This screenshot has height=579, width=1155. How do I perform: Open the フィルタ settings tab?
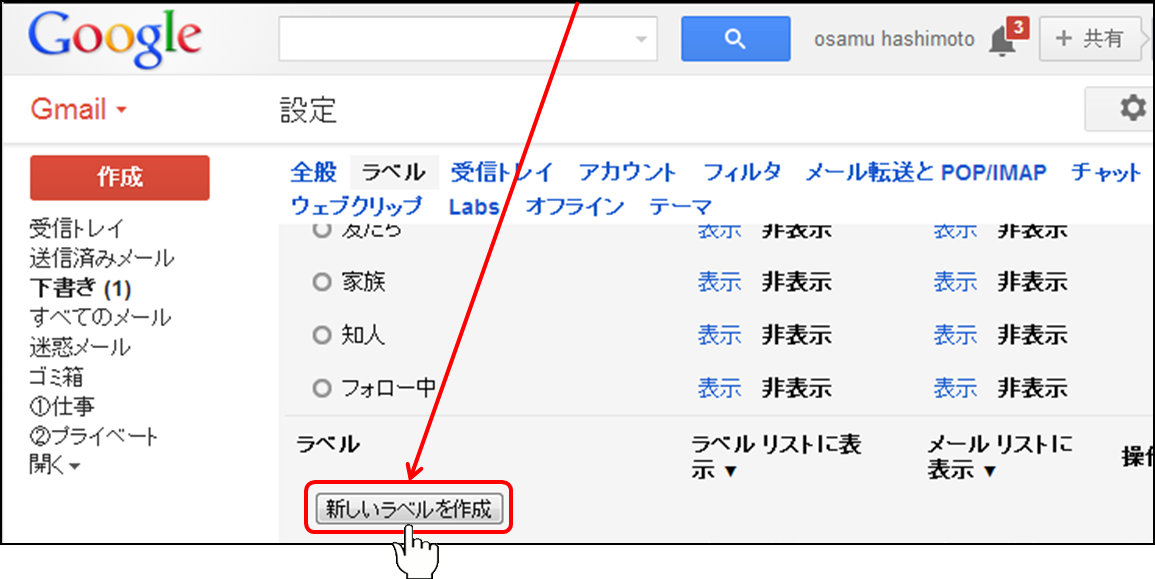742,172
